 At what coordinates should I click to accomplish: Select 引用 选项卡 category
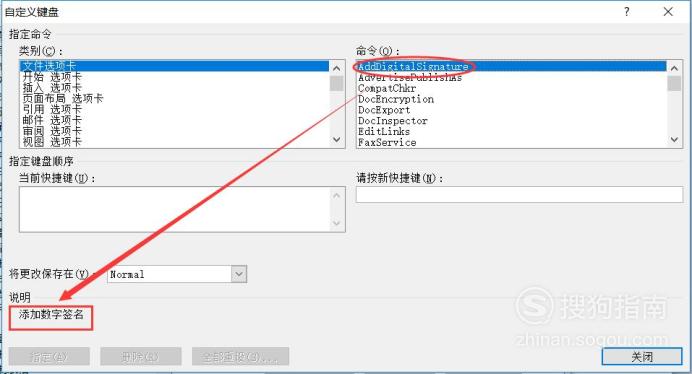(174, 109)
